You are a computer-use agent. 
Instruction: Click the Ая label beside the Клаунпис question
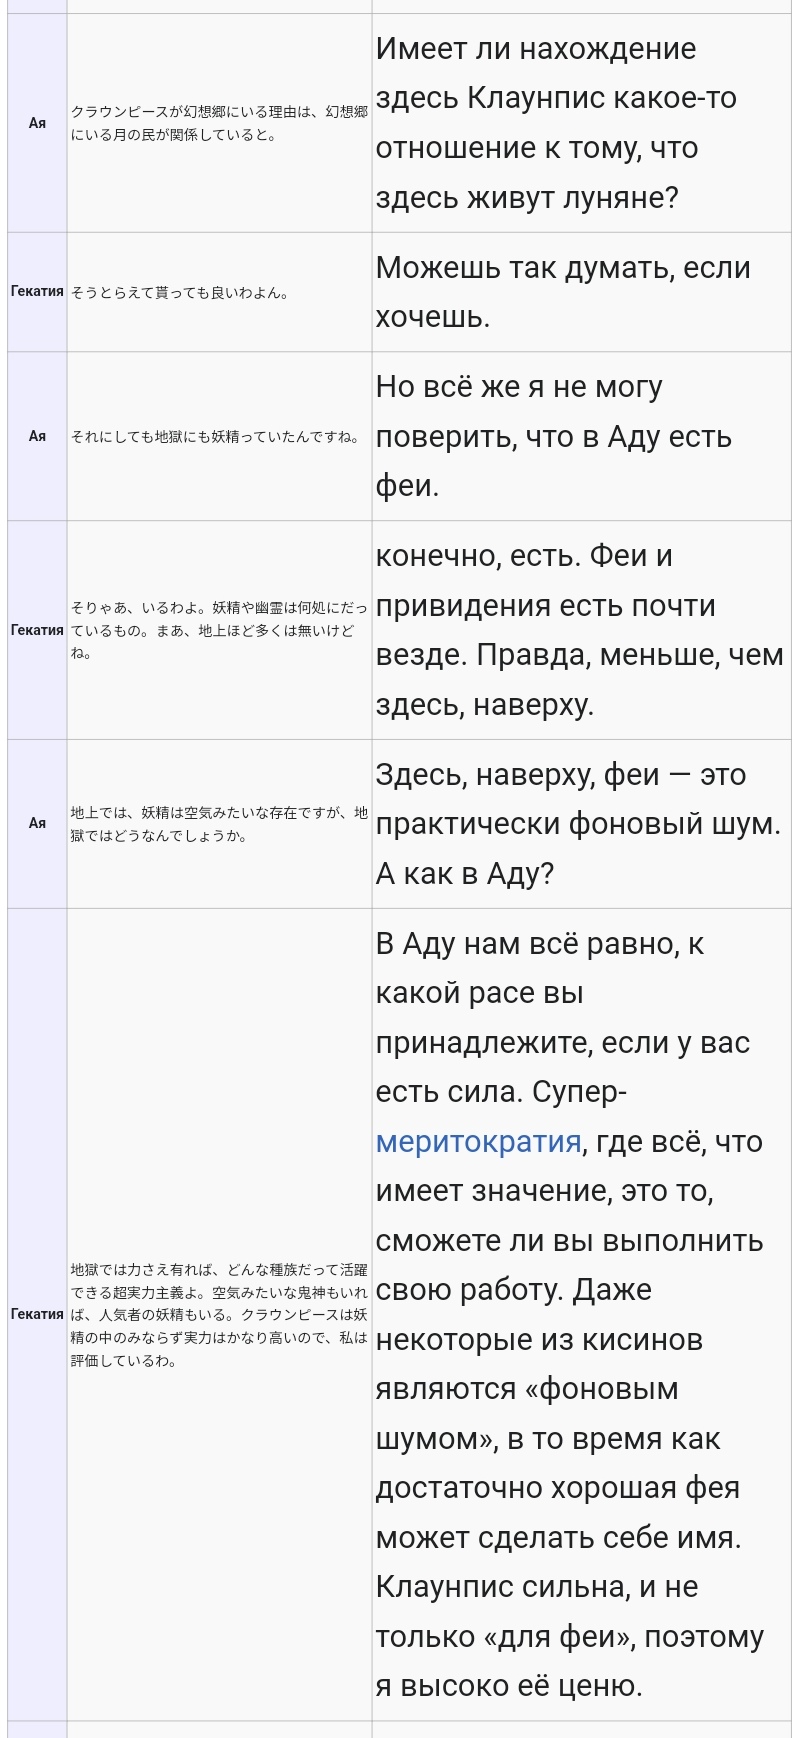click(x=37, y=123)
